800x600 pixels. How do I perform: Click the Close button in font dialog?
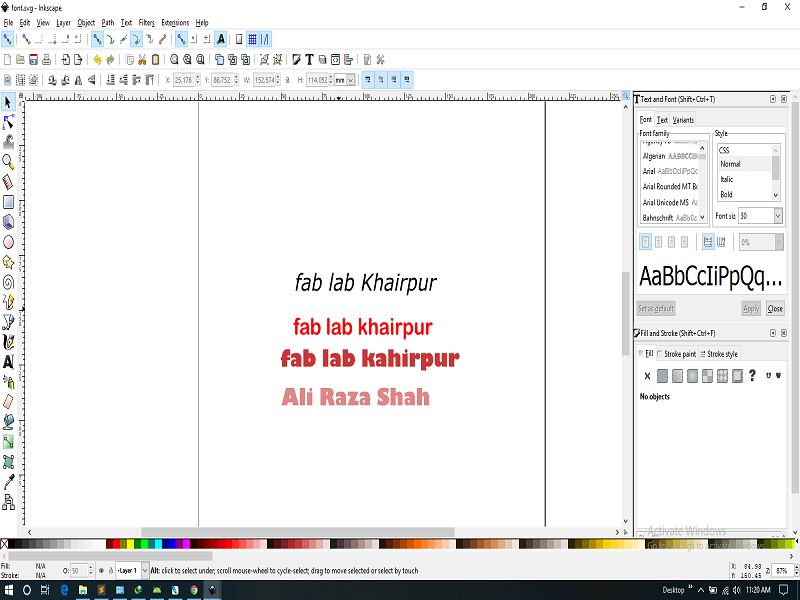tap(774, 308)
